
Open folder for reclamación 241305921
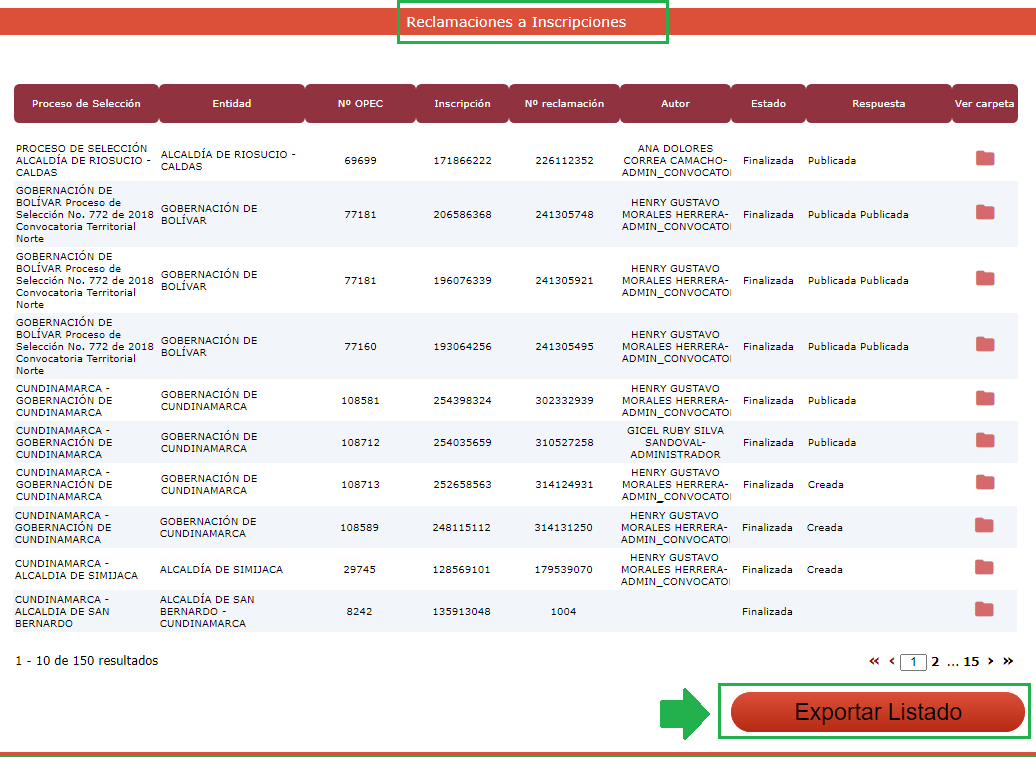coord(985,278)
